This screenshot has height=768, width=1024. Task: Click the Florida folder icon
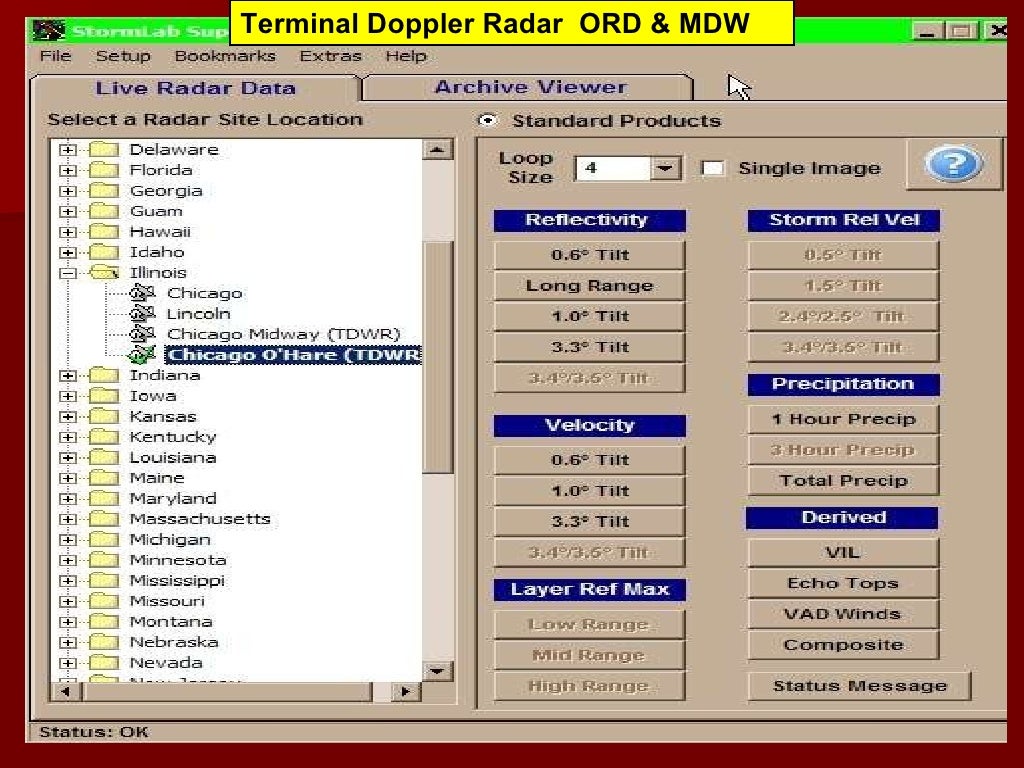click(x=104, y=170)
